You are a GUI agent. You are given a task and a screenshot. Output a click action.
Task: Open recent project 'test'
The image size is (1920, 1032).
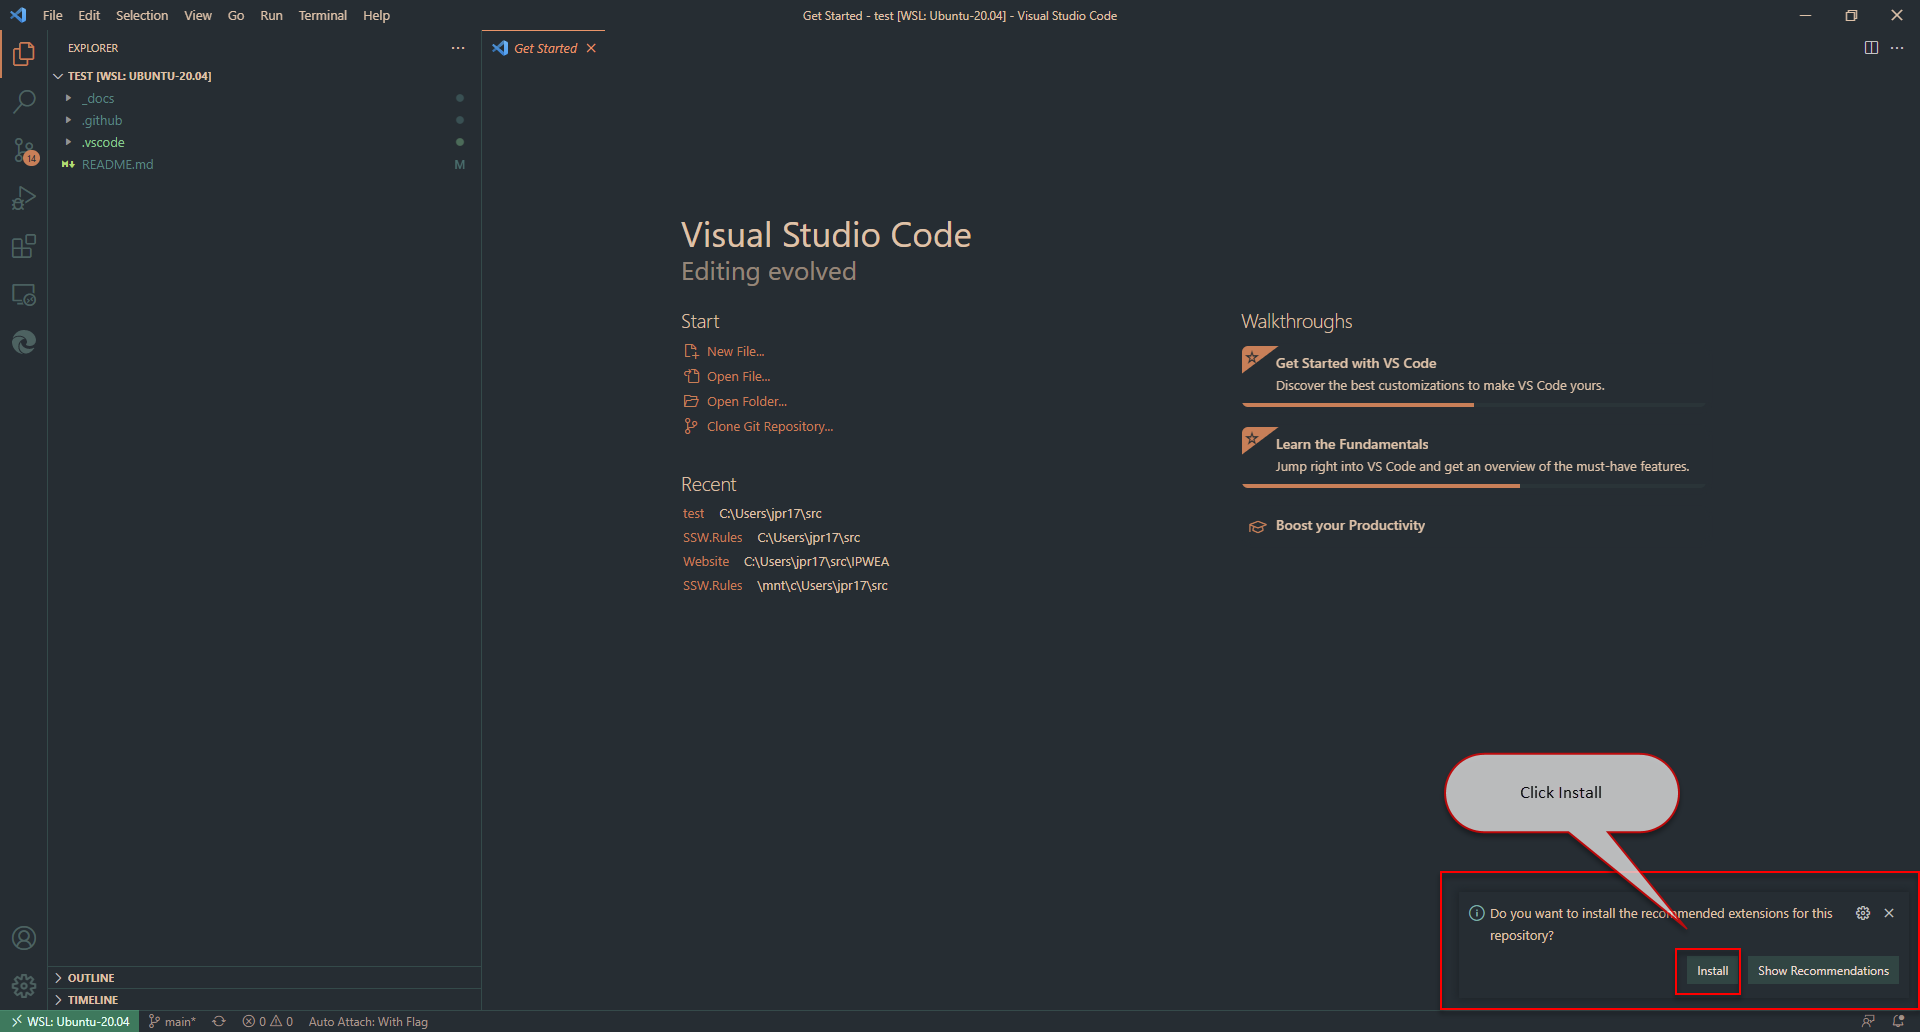point(694,513)
